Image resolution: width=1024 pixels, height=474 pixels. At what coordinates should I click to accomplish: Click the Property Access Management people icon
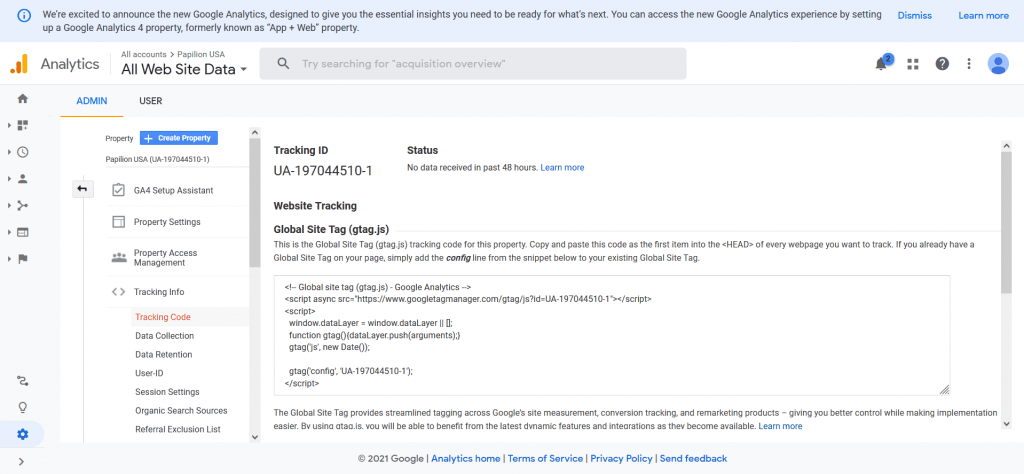(x=118, y=258)
